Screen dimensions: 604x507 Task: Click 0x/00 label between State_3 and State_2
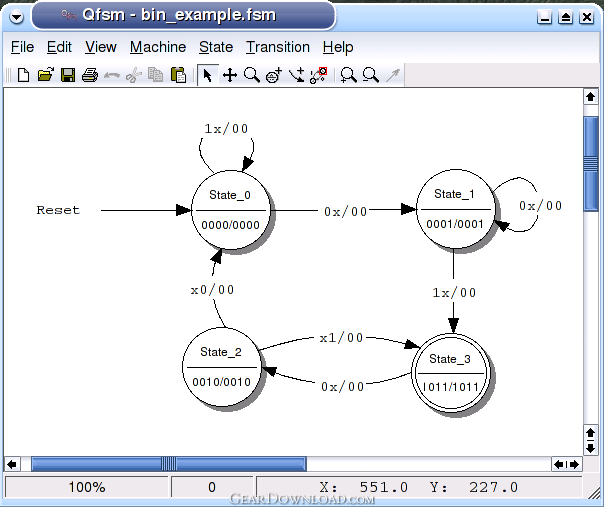click(x=342, y=386)
